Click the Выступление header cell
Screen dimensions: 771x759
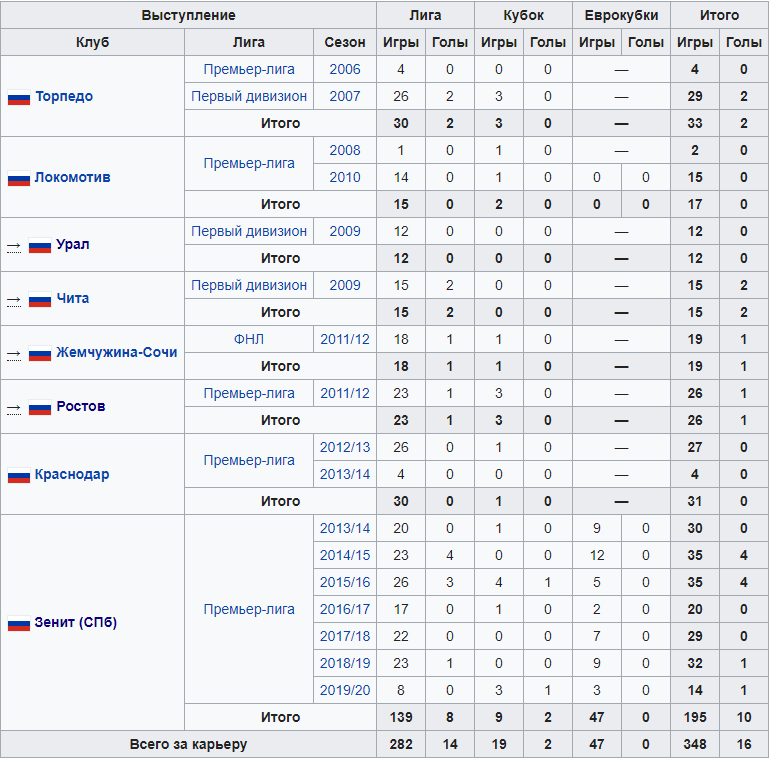[x=188, y=15]
